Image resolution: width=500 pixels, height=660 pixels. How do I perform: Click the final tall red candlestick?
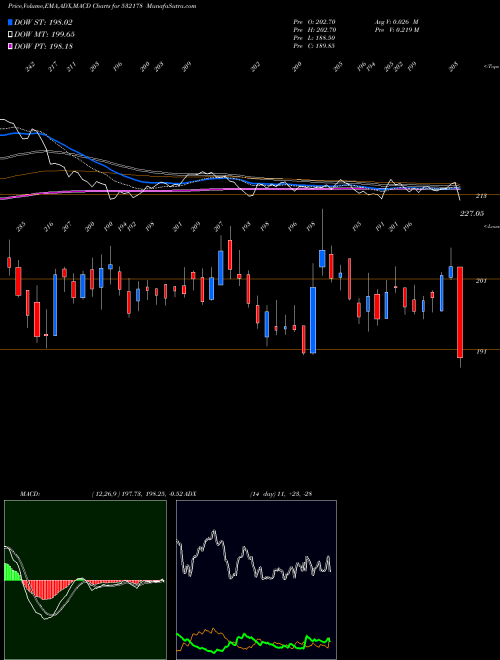(460, 312)
